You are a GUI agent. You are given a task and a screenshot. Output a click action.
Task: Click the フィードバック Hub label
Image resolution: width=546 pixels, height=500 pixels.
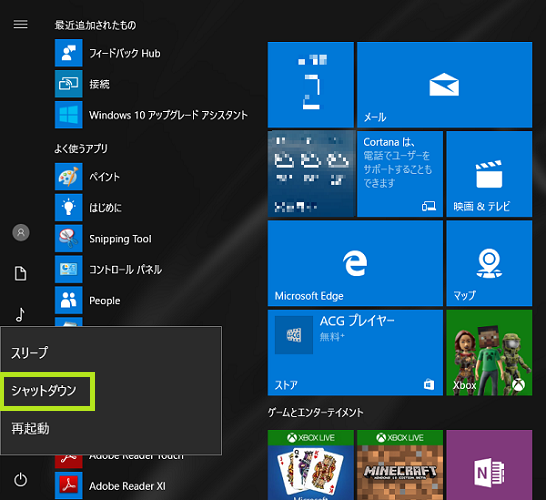[x=125, y=53]
